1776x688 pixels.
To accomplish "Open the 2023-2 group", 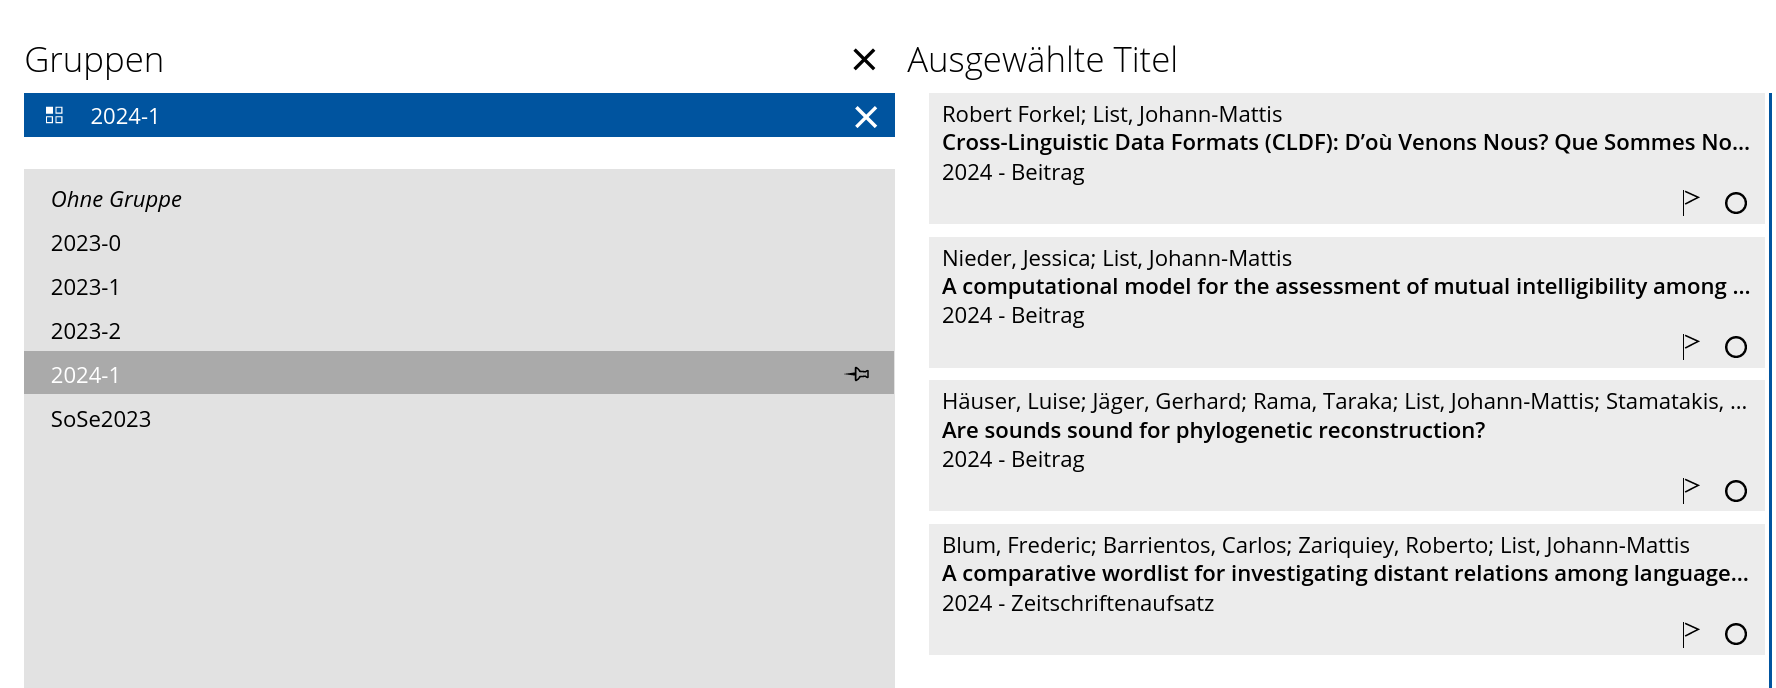I will click(x=86, y=331).
